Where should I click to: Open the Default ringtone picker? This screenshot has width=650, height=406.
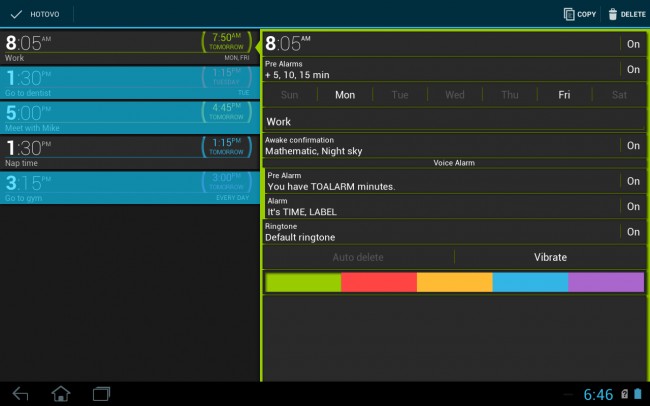(x=440, y=231)
